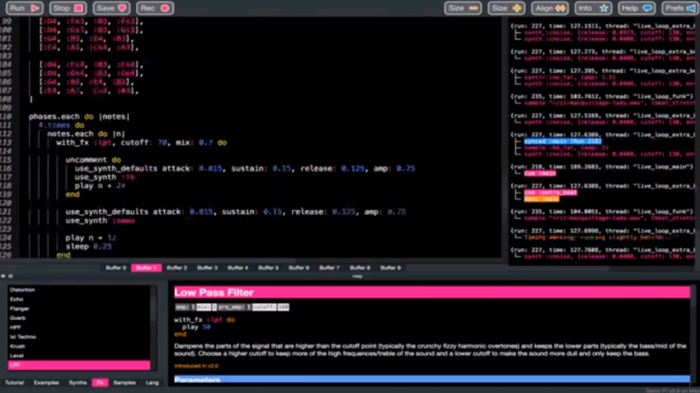The width and height of the screenshot is (700, 393).
Task: Start recording with Rec button
Action: 154,8
